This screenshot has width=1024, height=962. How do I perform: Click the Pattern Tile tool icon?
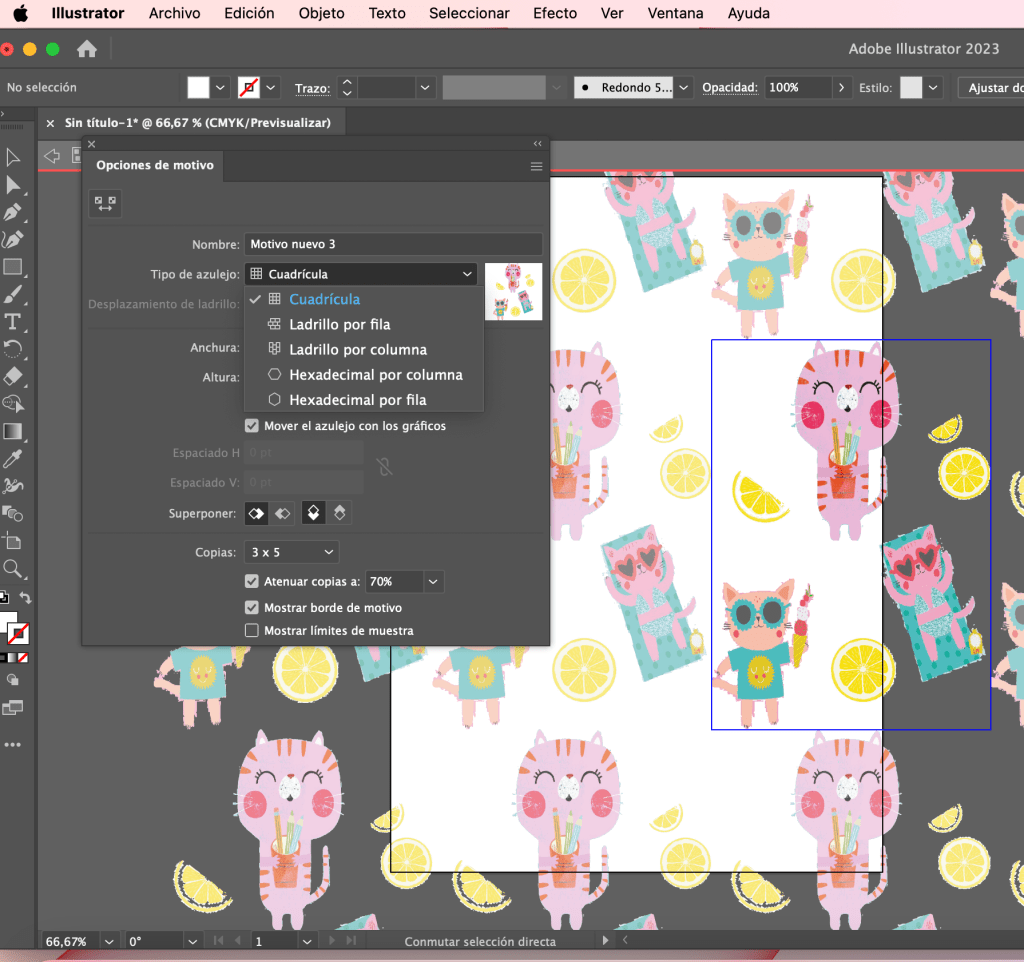coord(105,203)
